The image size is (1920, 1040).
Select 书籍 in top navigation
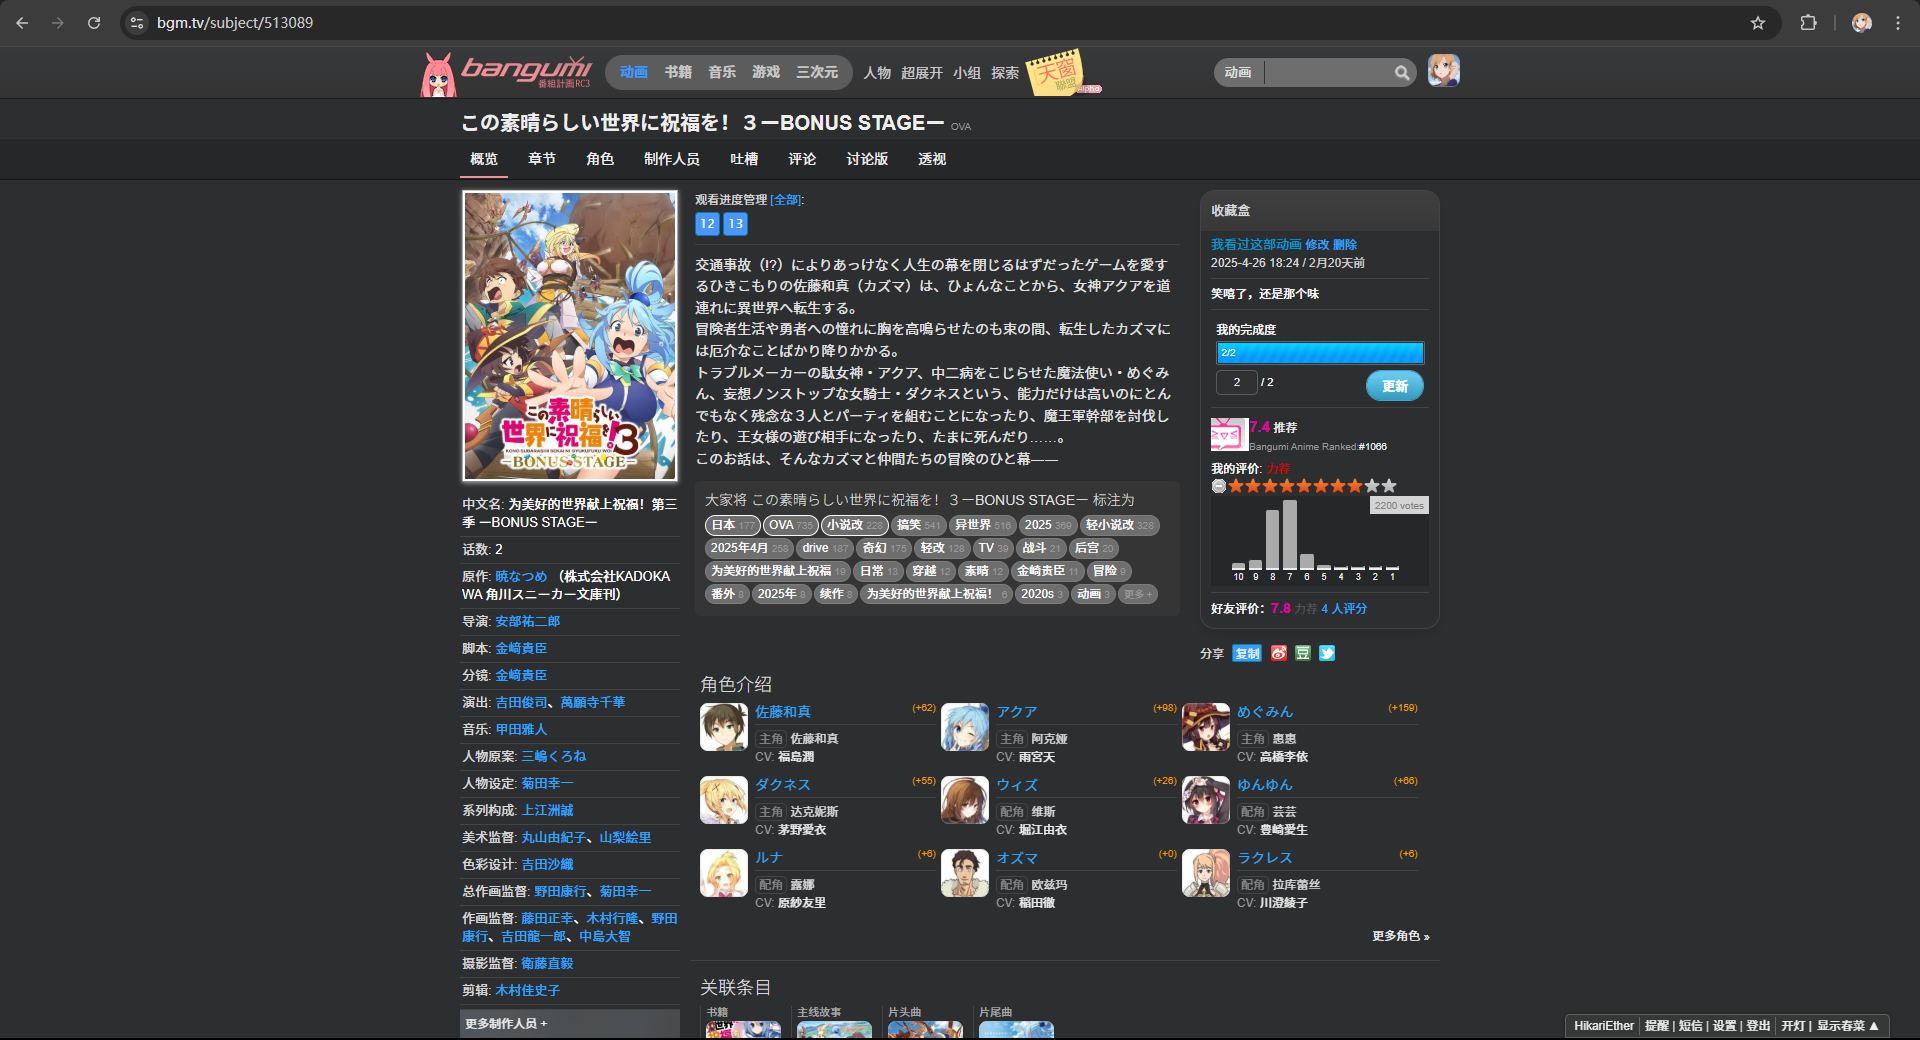[678, 72]
